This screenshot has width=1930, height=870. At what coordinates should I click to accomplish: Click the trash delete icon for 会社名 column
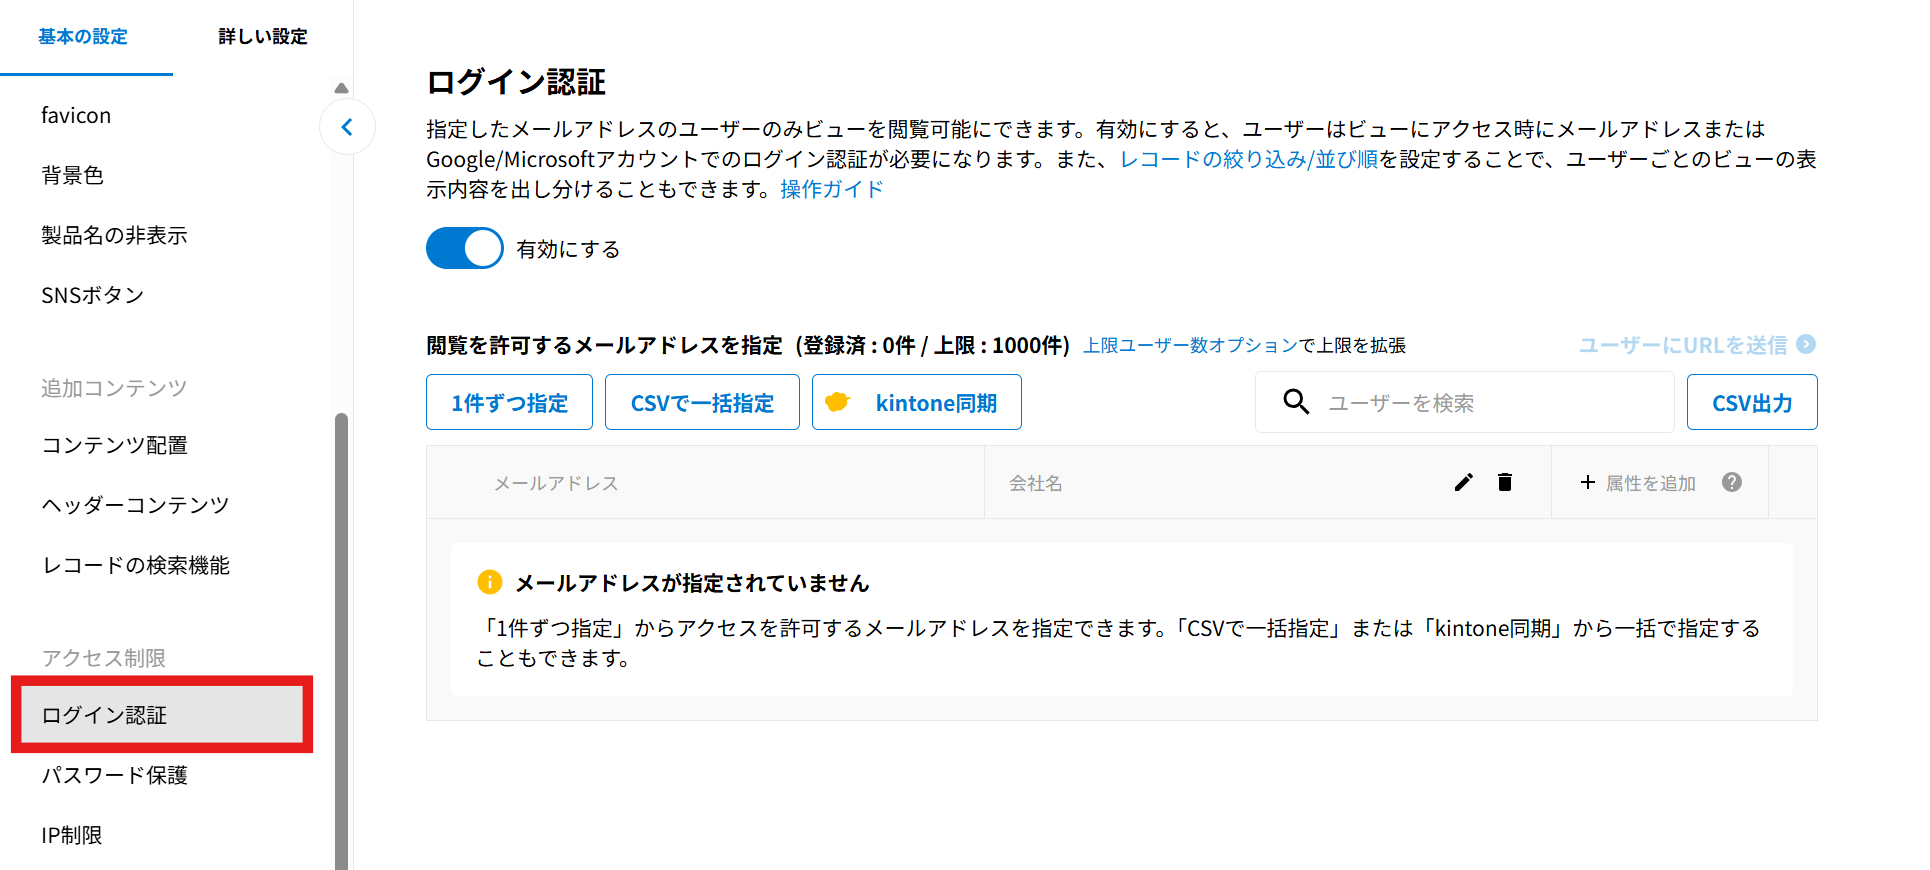coord(1504,483)
